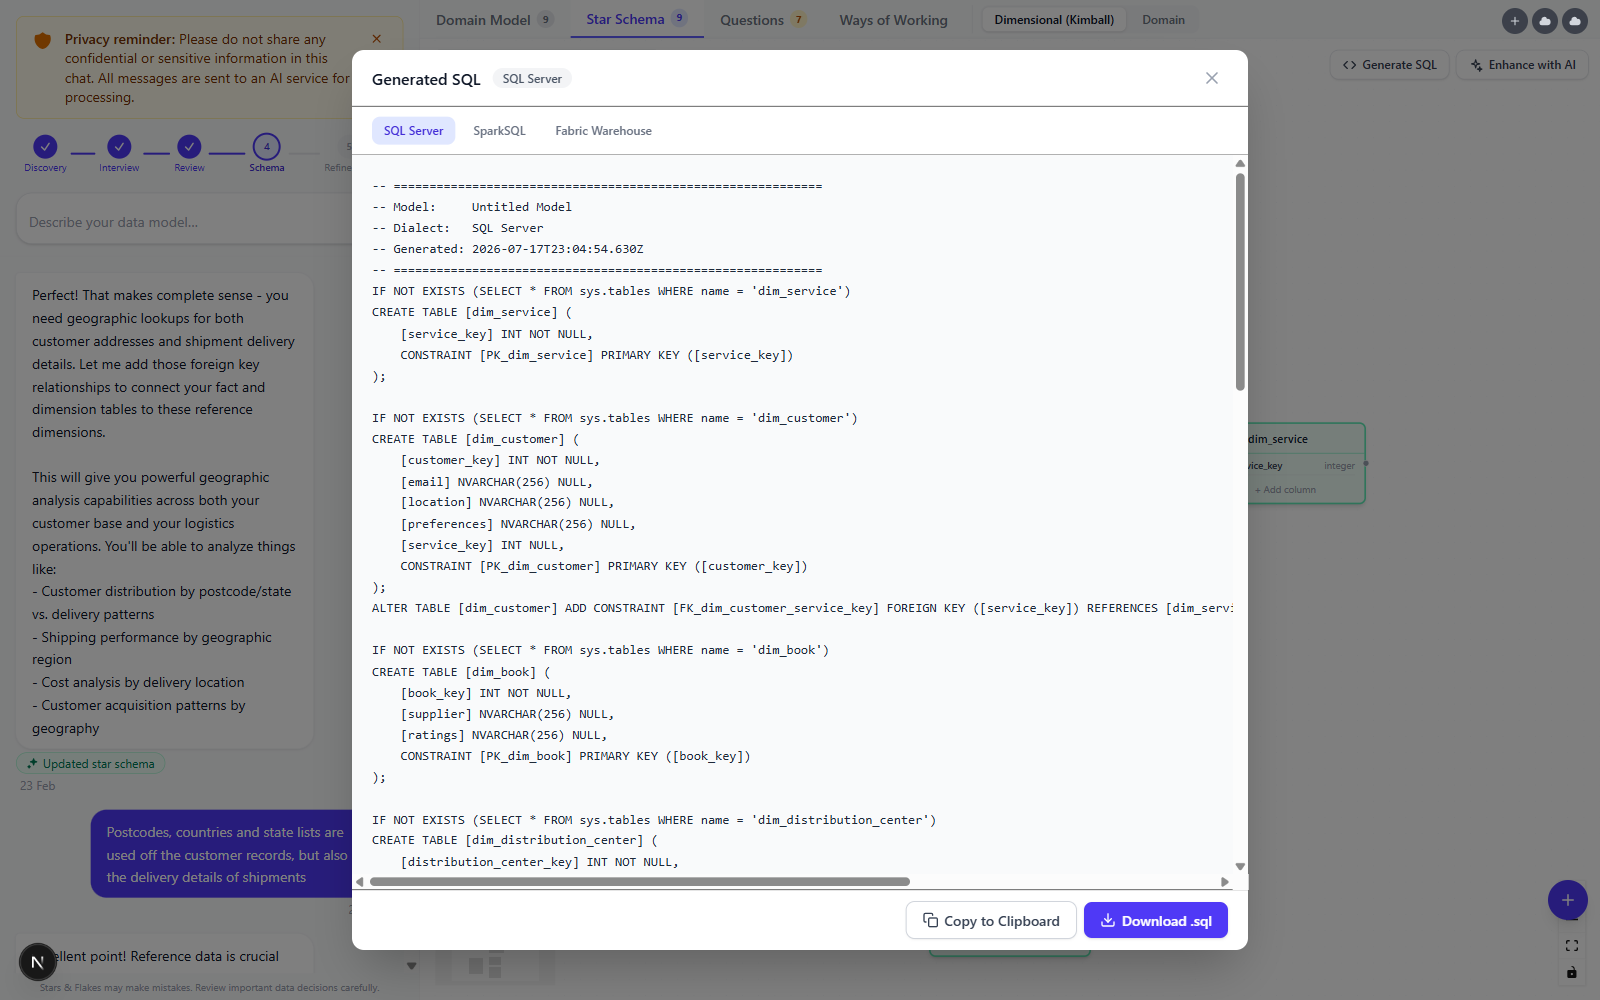Click the '-- Dialect: SQL Server' comment line
Image resolution: width=1600 pixels, height=1000 pixels.
pyautogui.click(x=458, y=228)
